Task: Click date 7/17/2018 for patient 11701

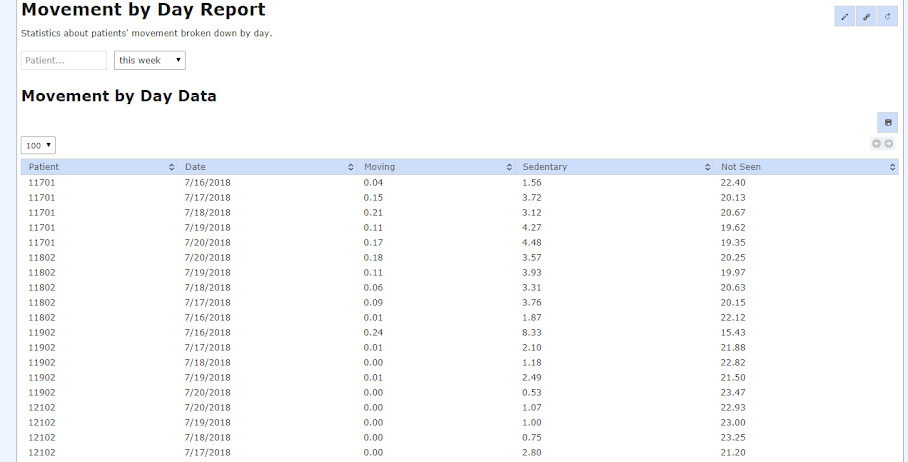Action: coord(207,197)
